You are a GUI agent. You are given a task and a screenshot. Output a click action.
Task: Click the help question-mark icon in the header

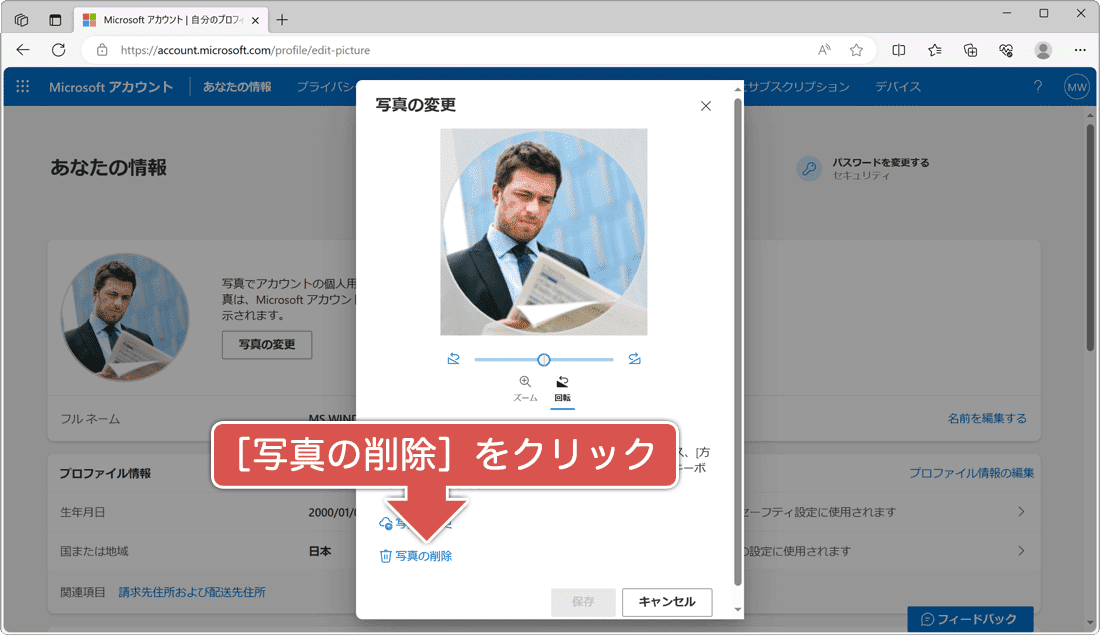coord(1037,86)
